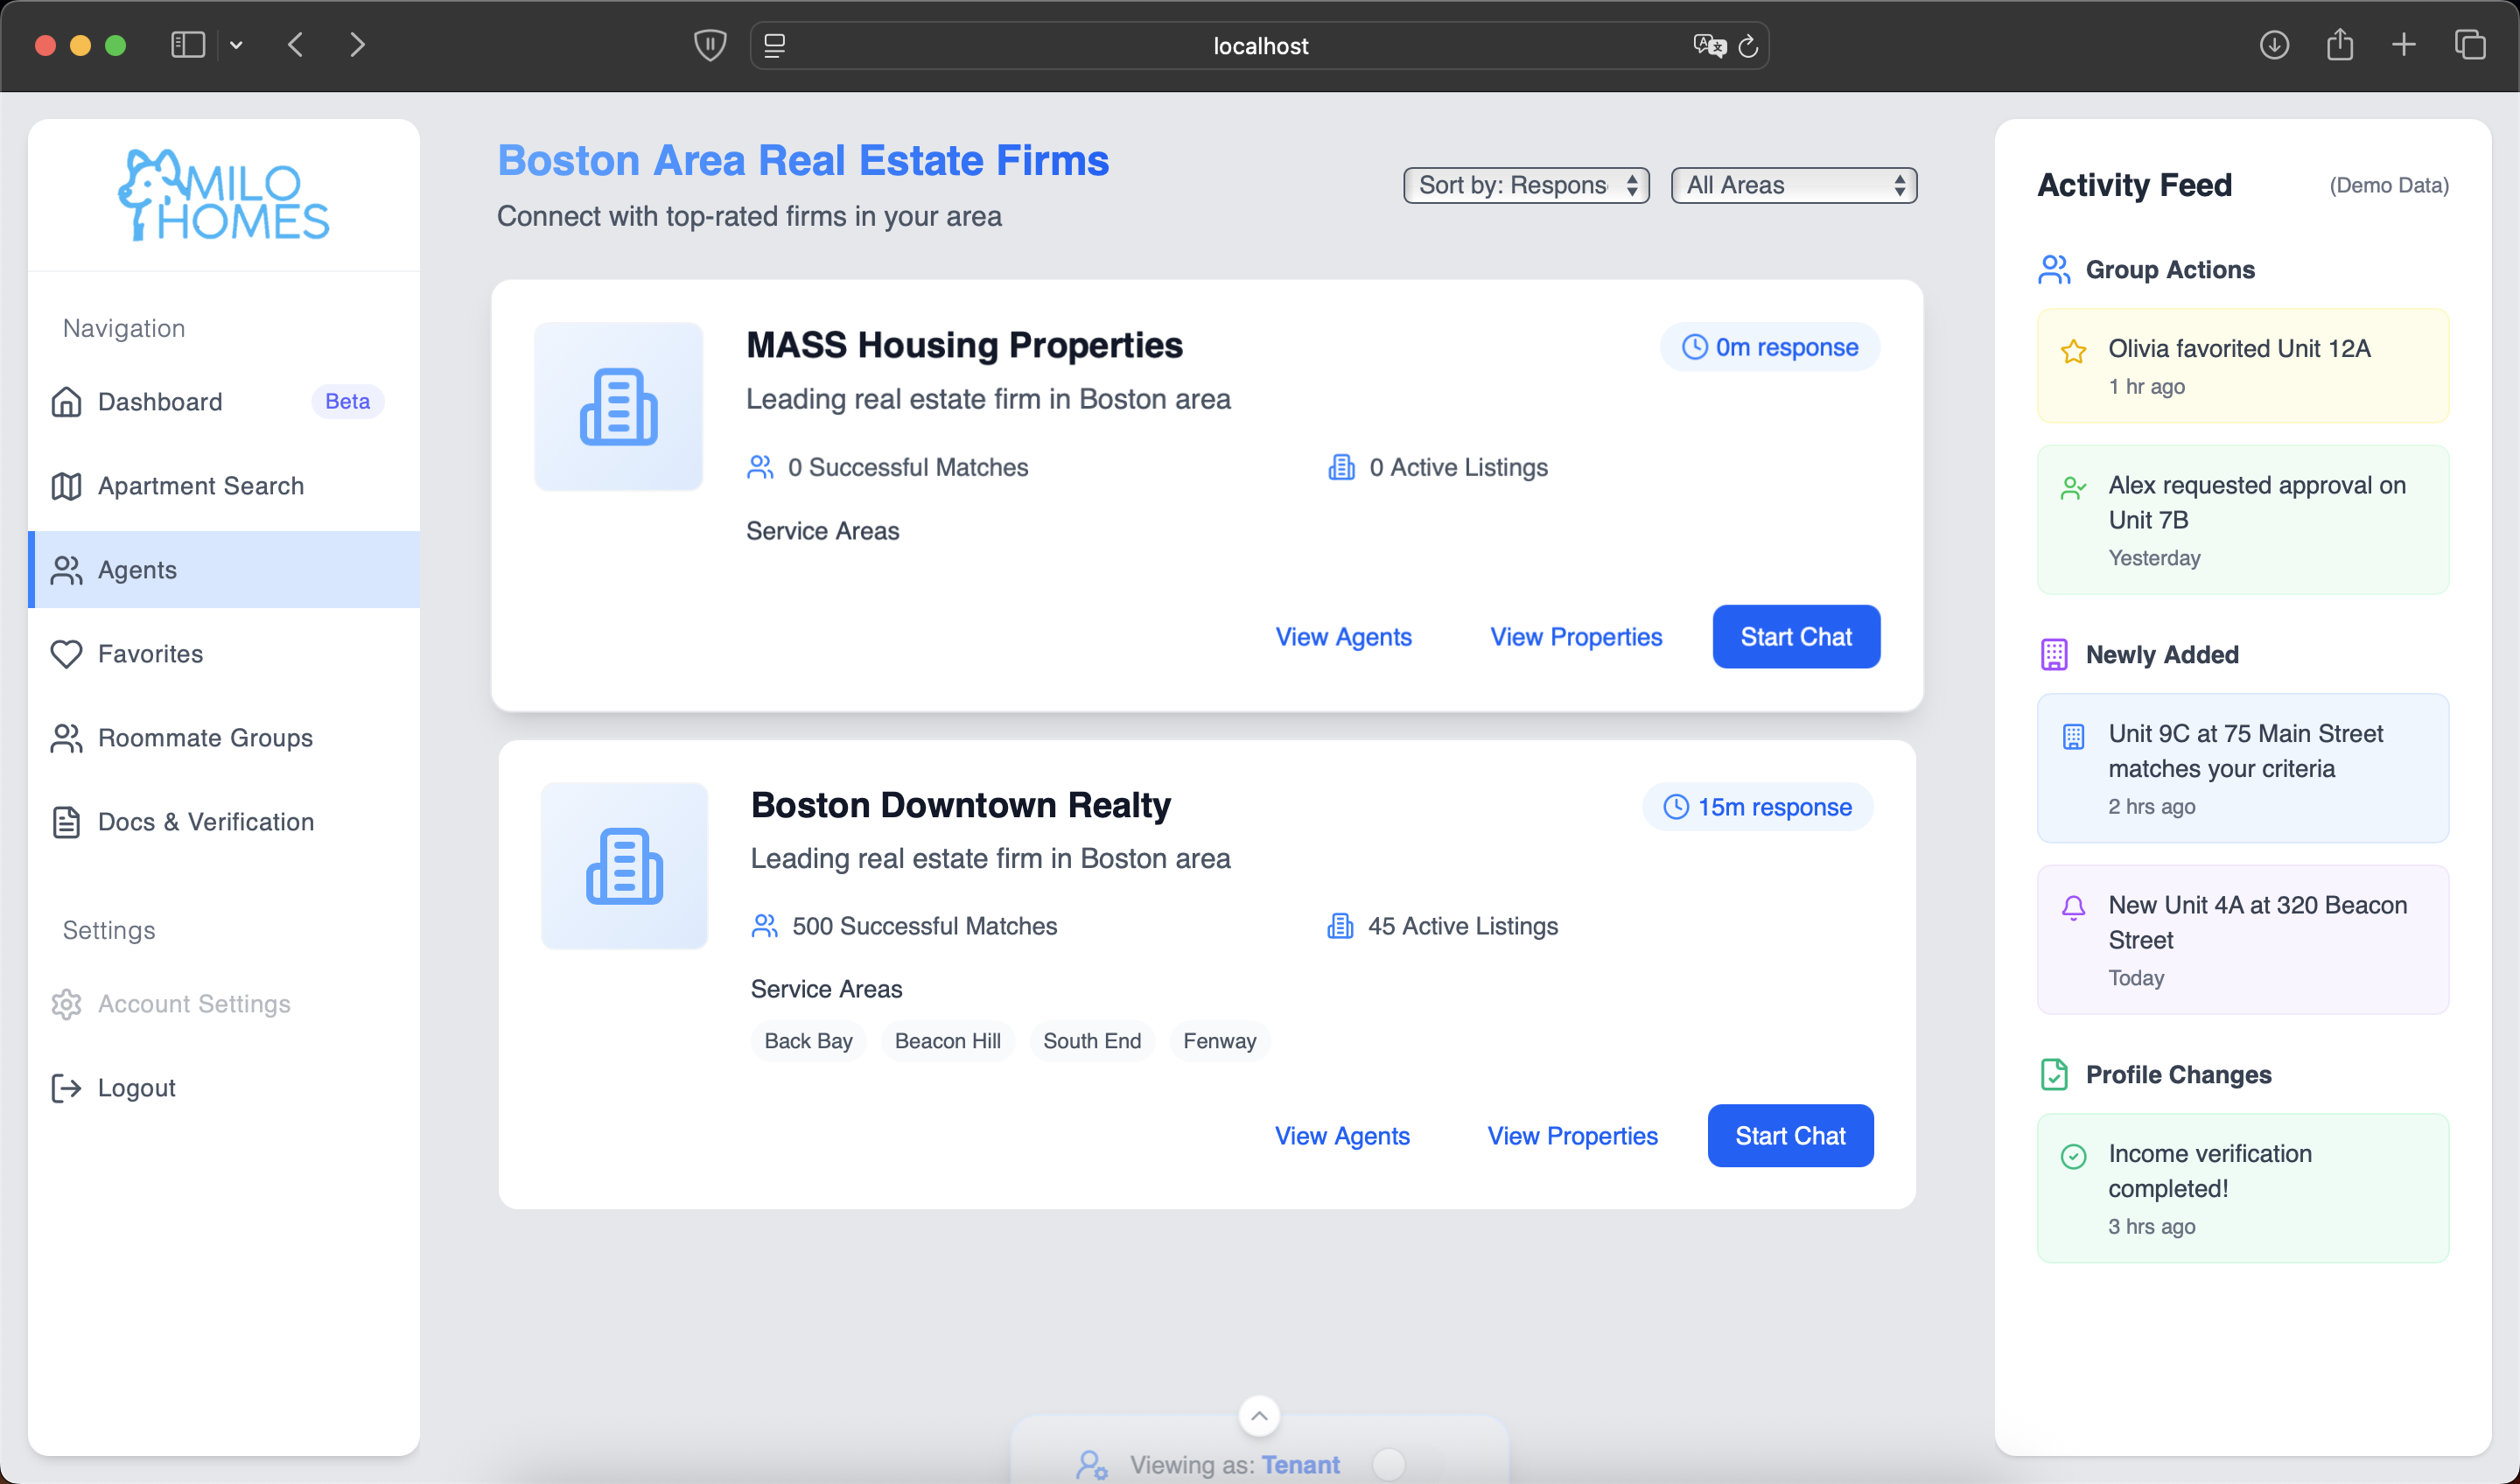Image resolution: width=2520 pixels, height=1484 pixels.
Task: Click the Back Bay service area tag
Action: (808, 1041)
